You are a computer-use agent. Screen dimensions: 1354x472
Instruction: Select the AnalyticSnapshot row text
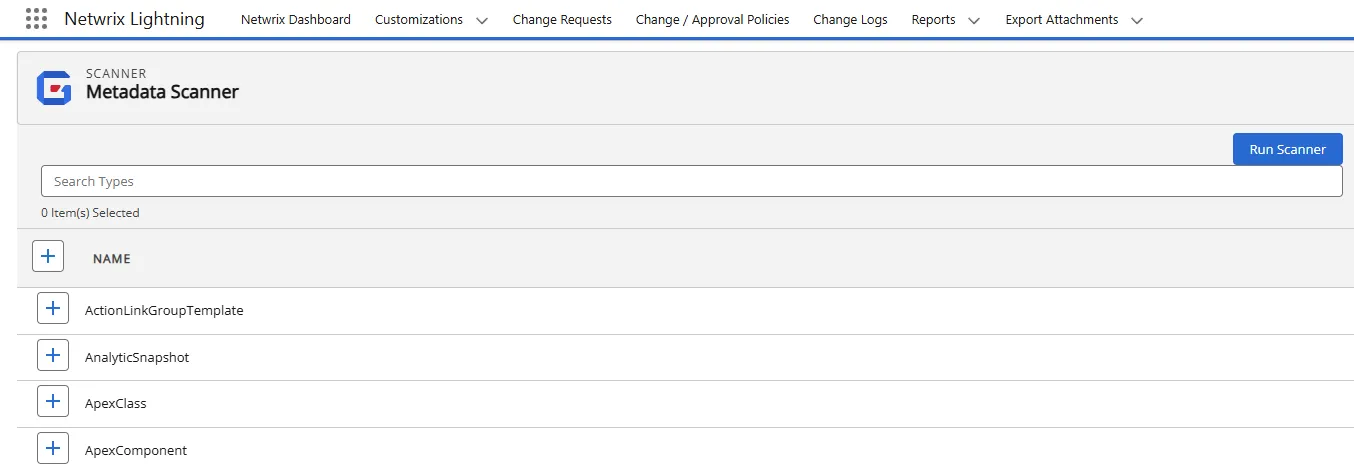137,357
